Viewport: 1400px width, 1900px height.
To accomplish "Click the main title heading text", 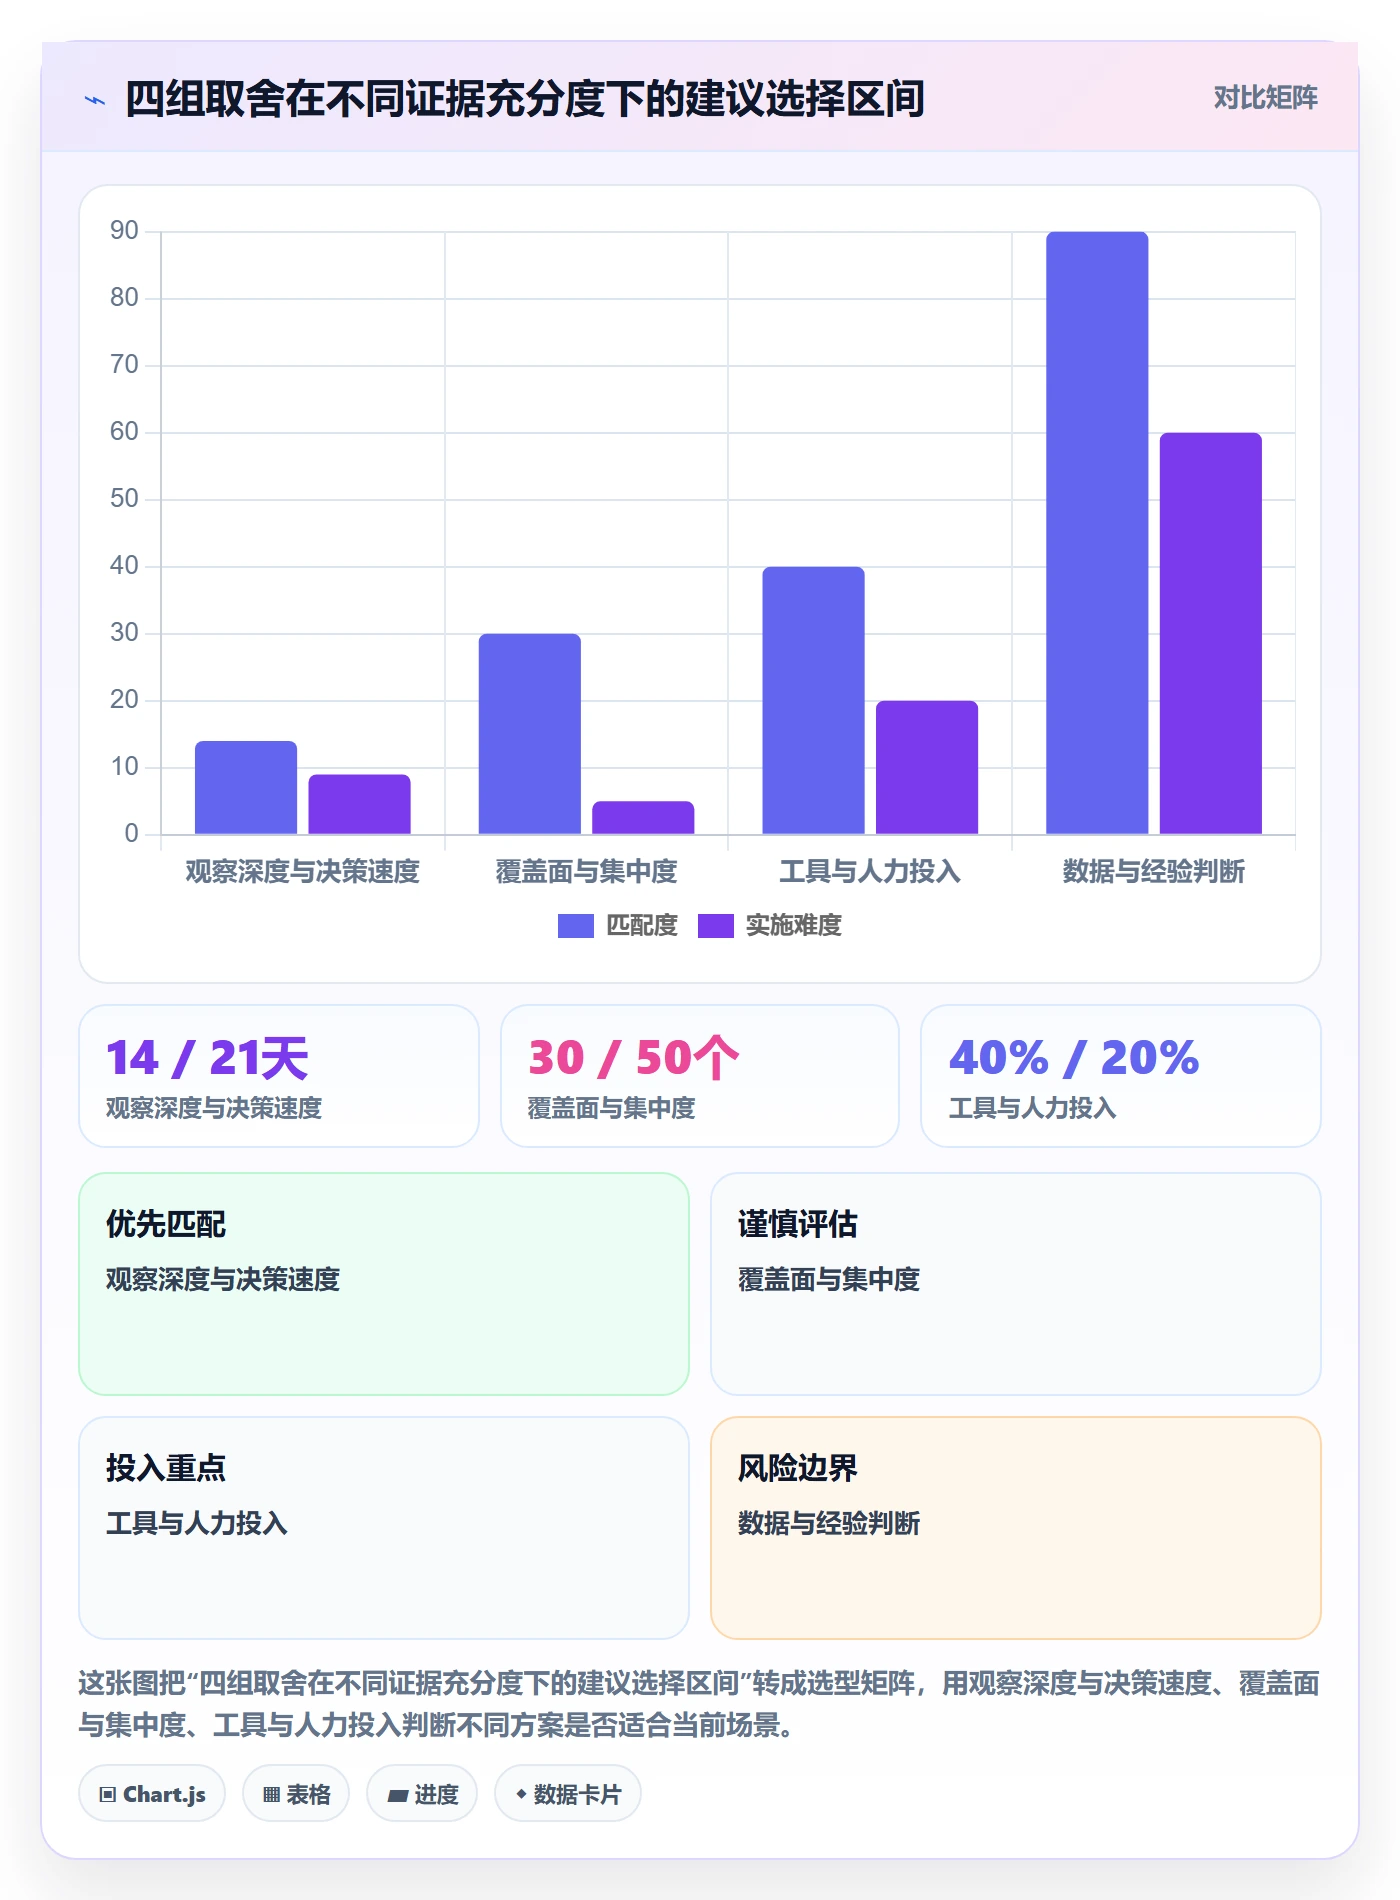I will pyautogui.click(x=525, y=99).
